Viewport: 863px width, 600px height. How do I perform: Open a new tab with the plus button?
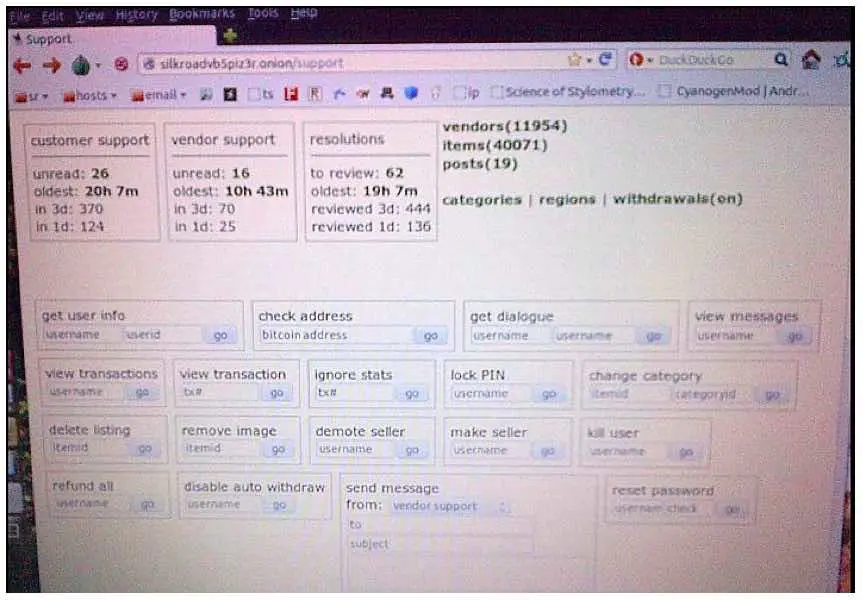tap(229, 36)
